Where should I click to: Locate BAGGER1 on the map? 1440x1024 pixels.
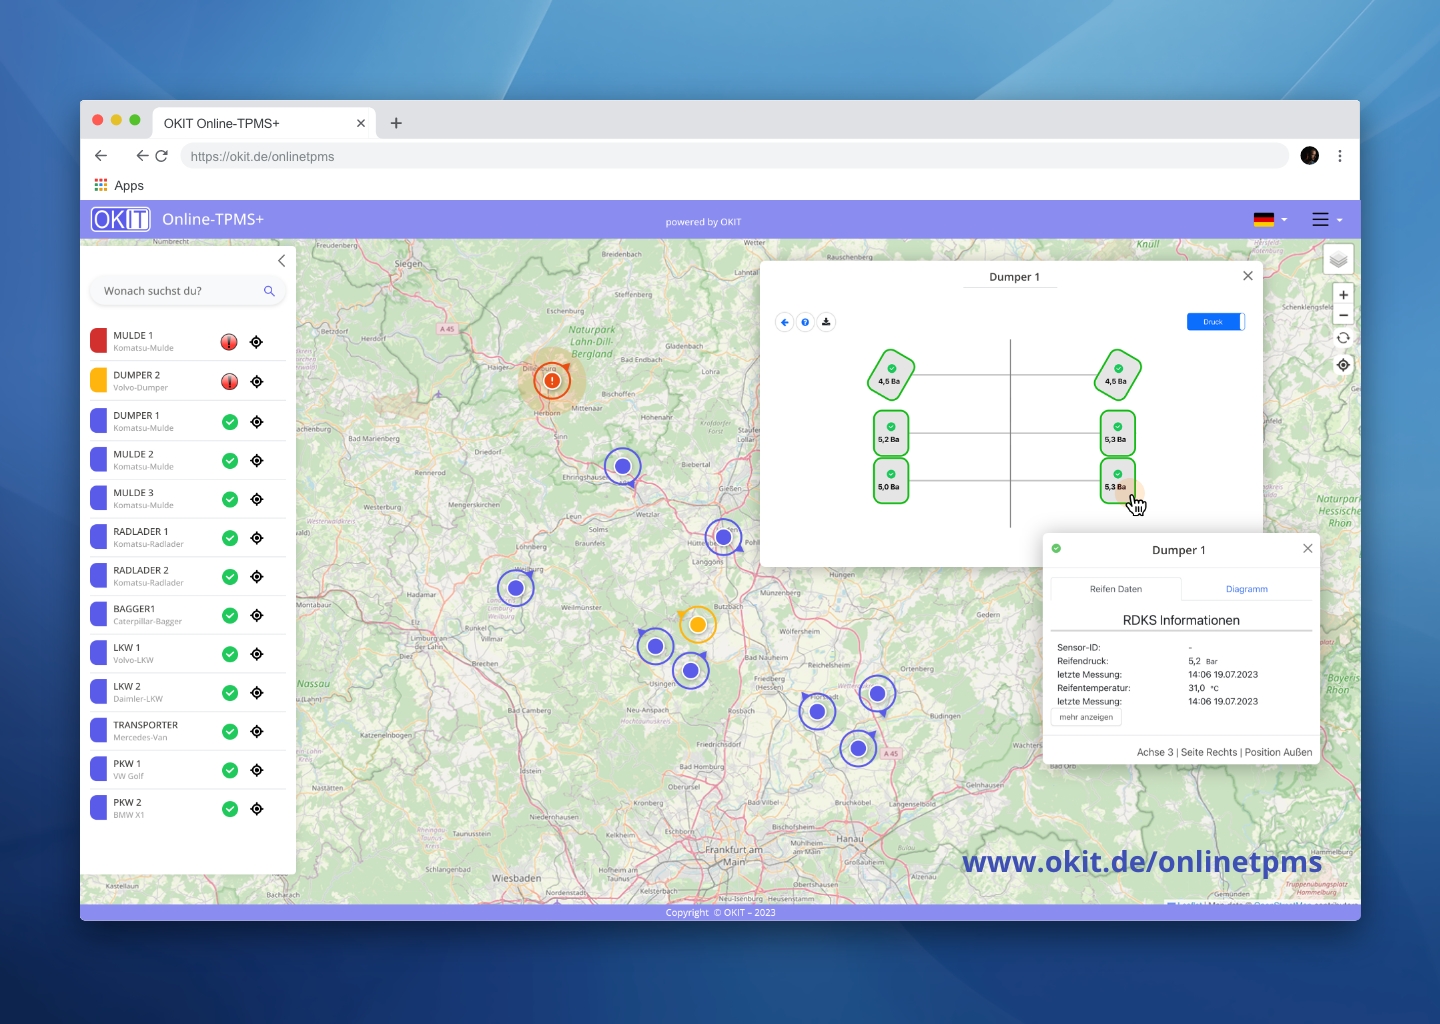click(257, 615)
